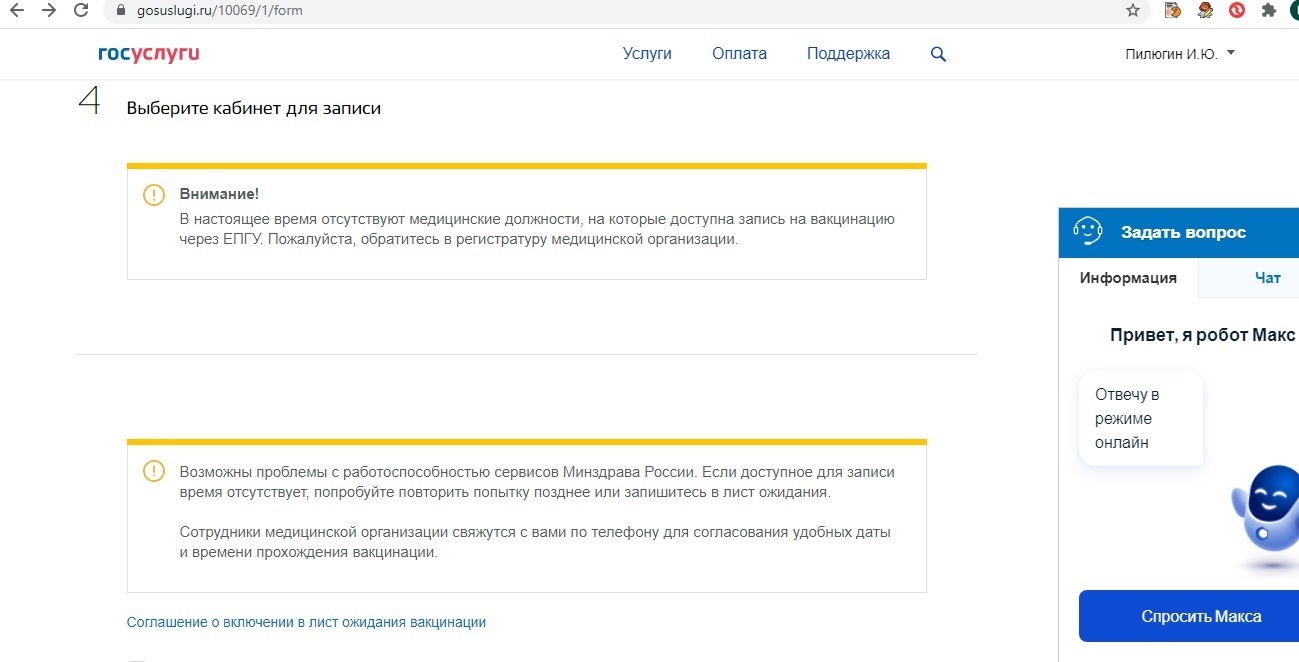The image size is (1299, 662).
Task: View site info via the padlock icon
Action: pyautogui.click(x=121, y=11)
